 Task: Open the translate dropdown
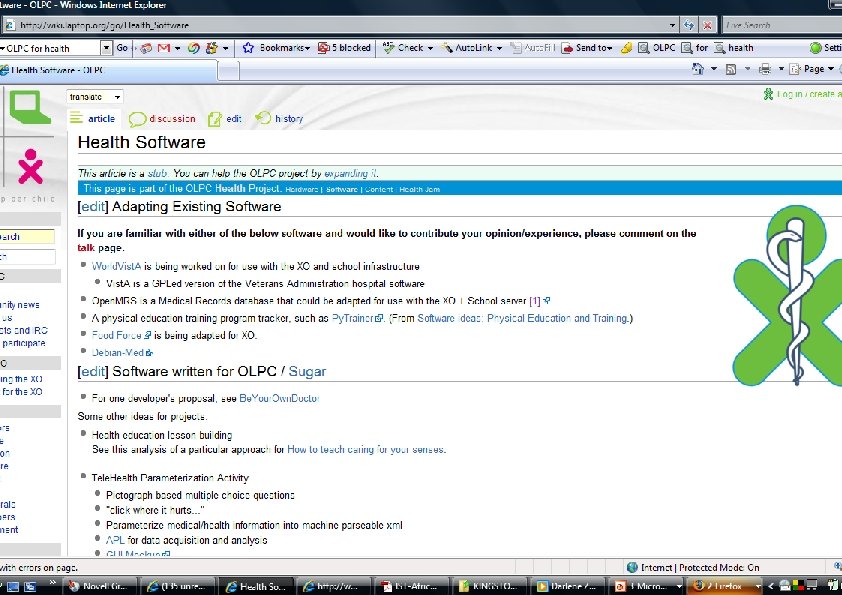(x=95, y=97)
